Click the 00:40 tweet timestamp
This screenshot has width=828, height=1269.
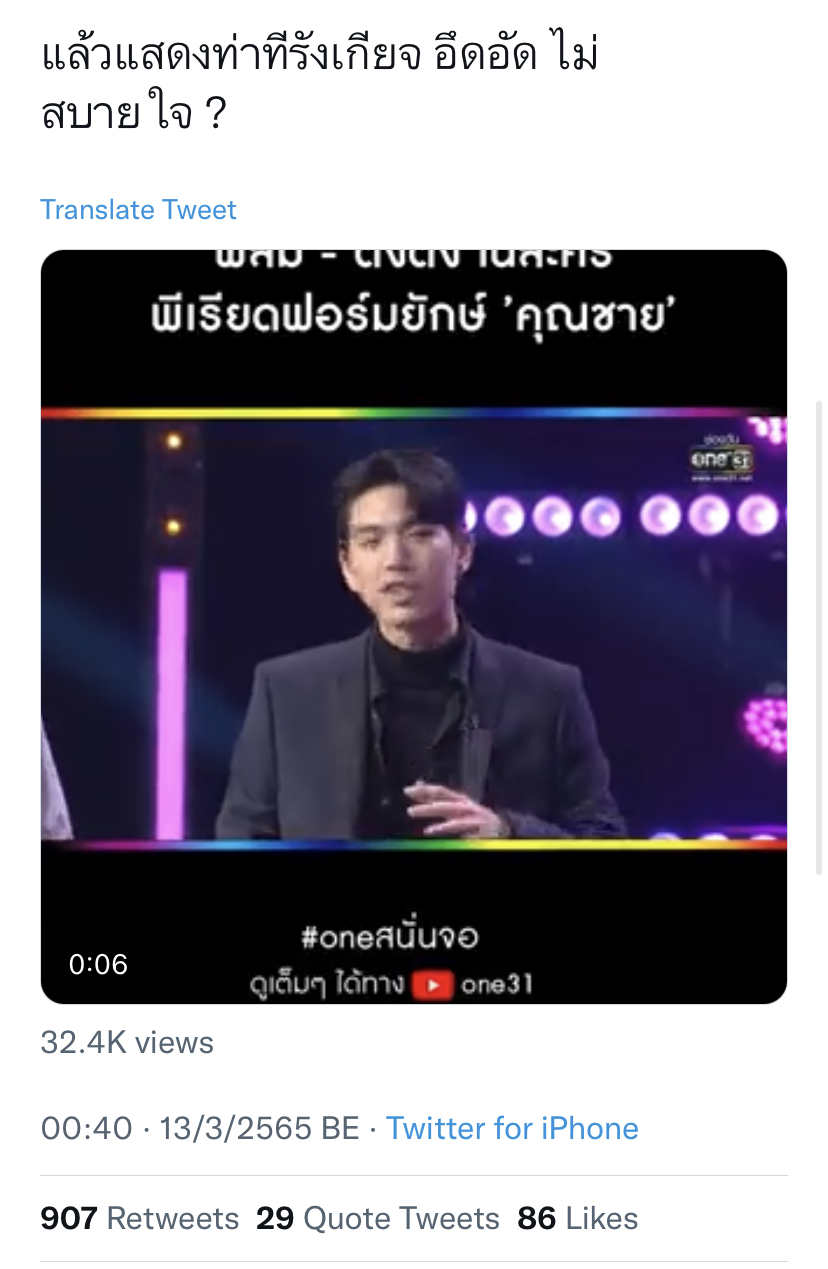pos(86,1128)
